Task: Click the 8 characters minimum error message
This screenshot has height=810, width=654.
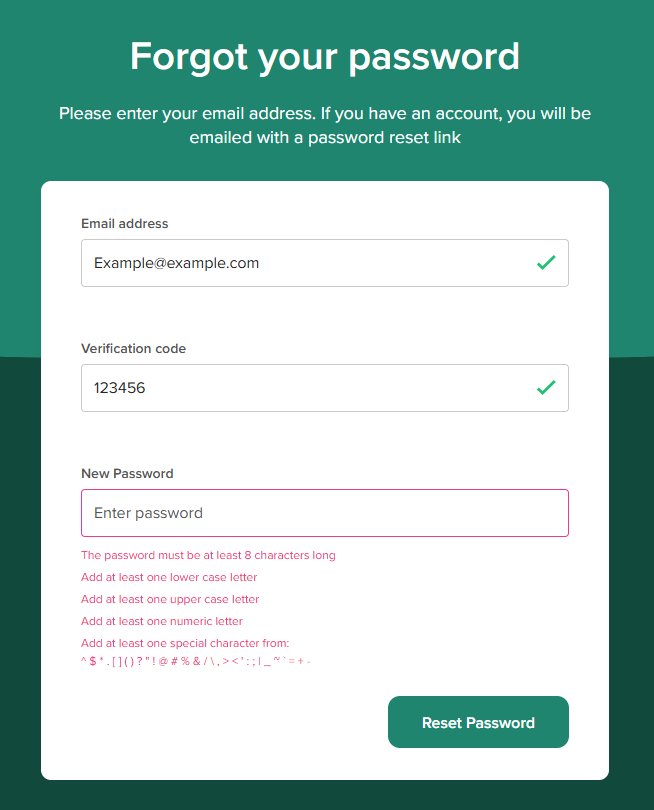Action: (208, 555)
